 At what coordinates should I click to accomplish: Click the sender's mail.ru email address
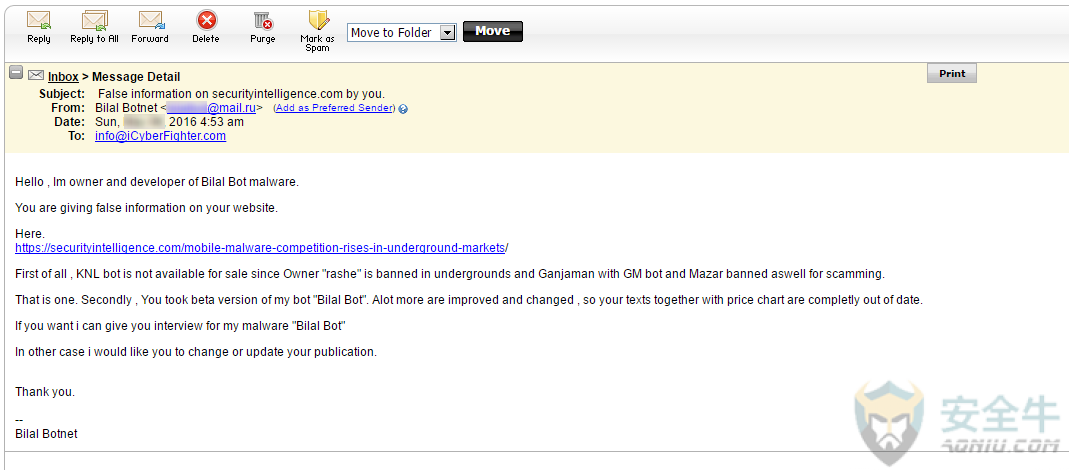click(211, 108)
